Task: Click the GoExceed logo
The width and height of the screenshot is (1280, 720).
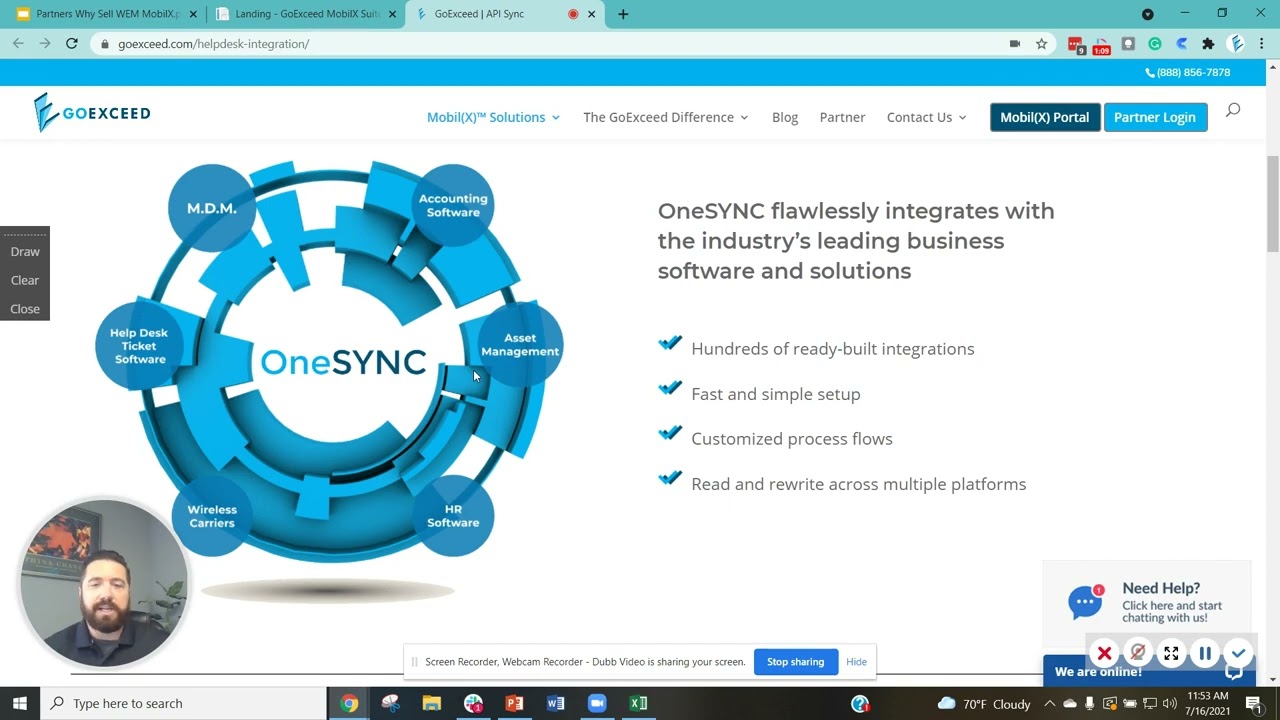Action: 91,113
